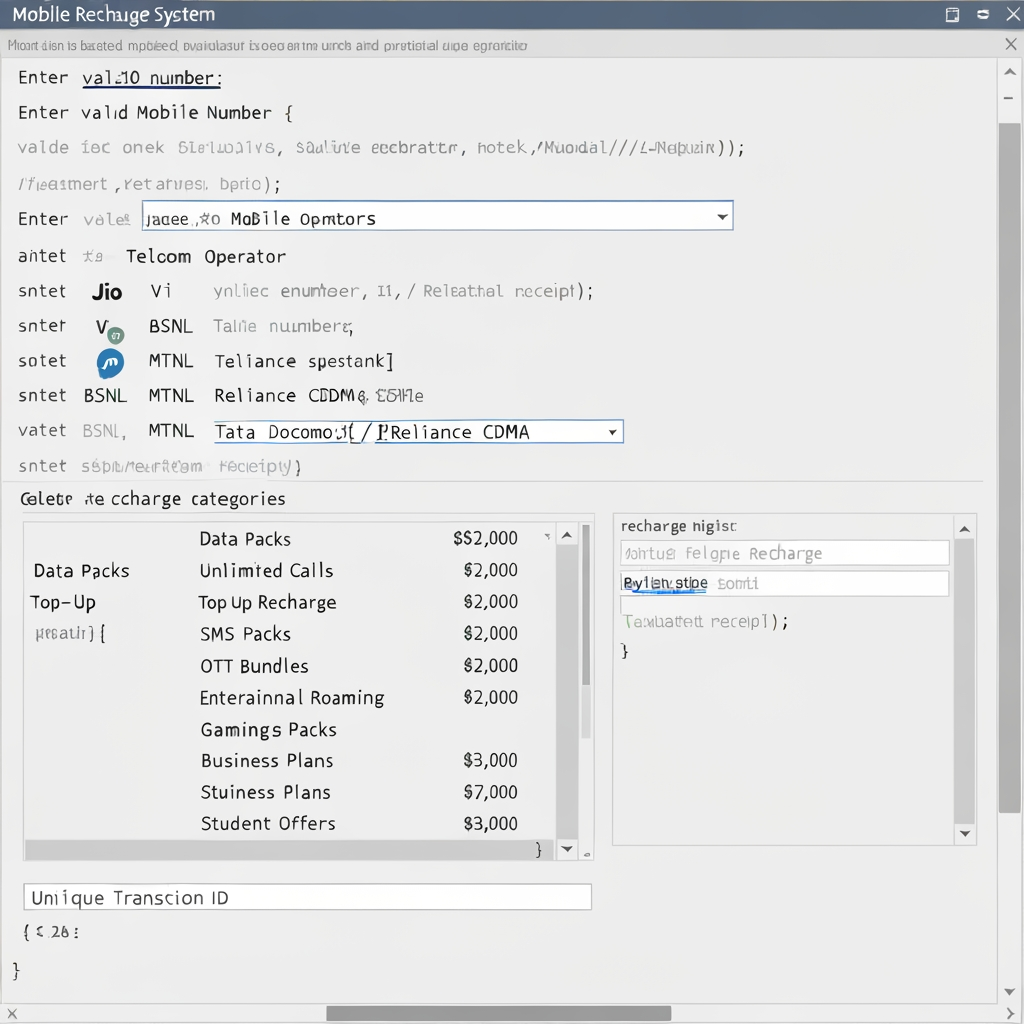Expand the Tata Docomo / Reliance CDMA combo box
This screenshot has height=1024, width=1024.
click(x=419, y=432)
